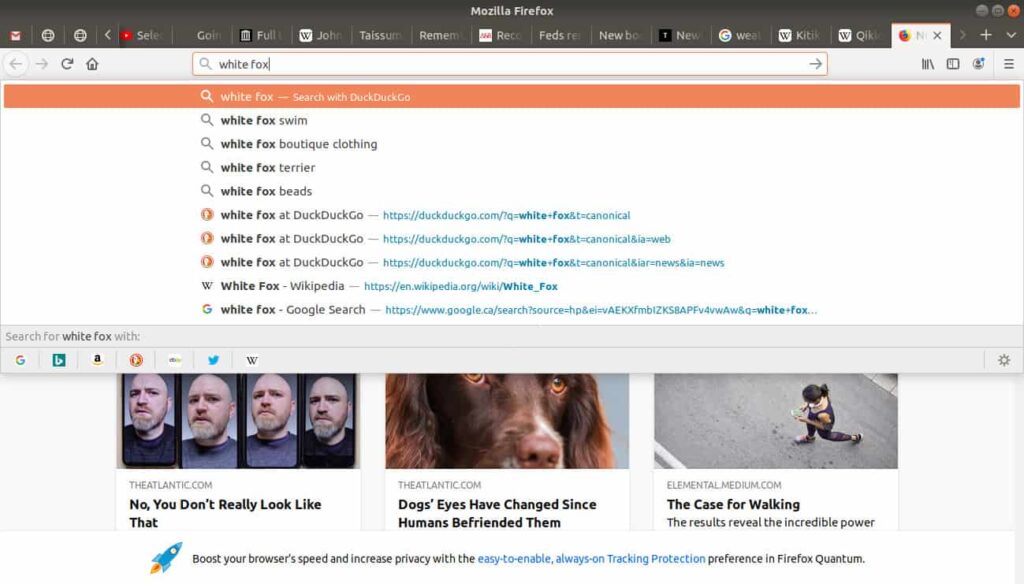Search with the eBay one-off engine icon
This screenshot has width=1024, height=584.
[174, 360]
